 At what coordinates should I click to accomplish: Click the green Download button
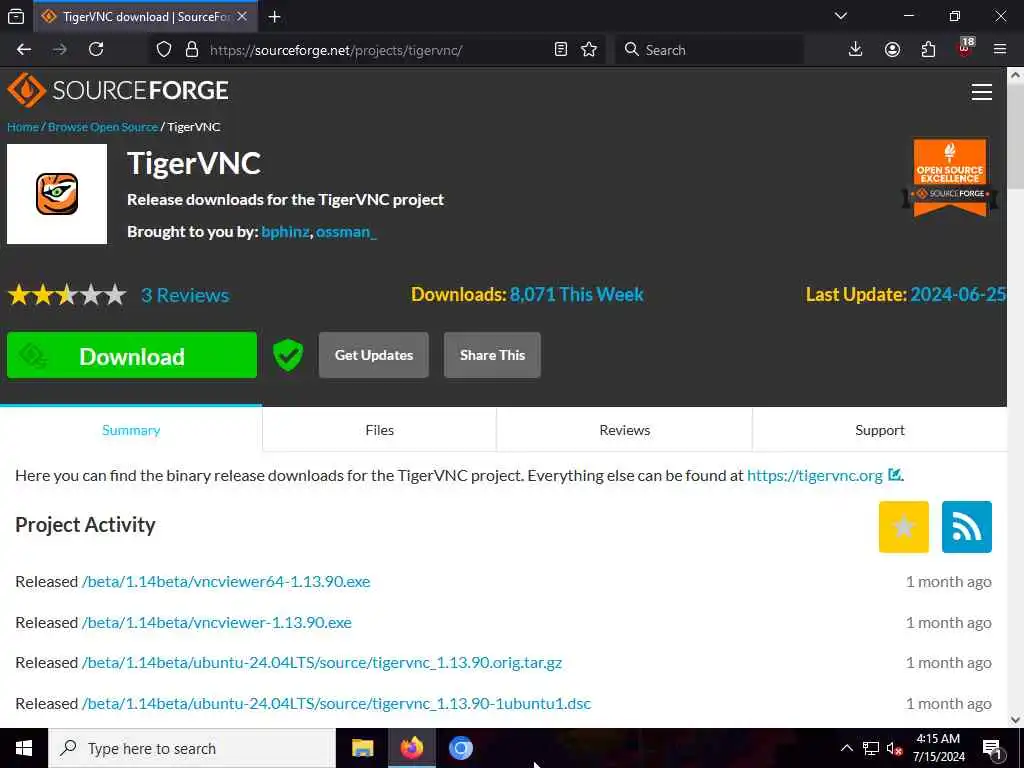pos(132,355)
